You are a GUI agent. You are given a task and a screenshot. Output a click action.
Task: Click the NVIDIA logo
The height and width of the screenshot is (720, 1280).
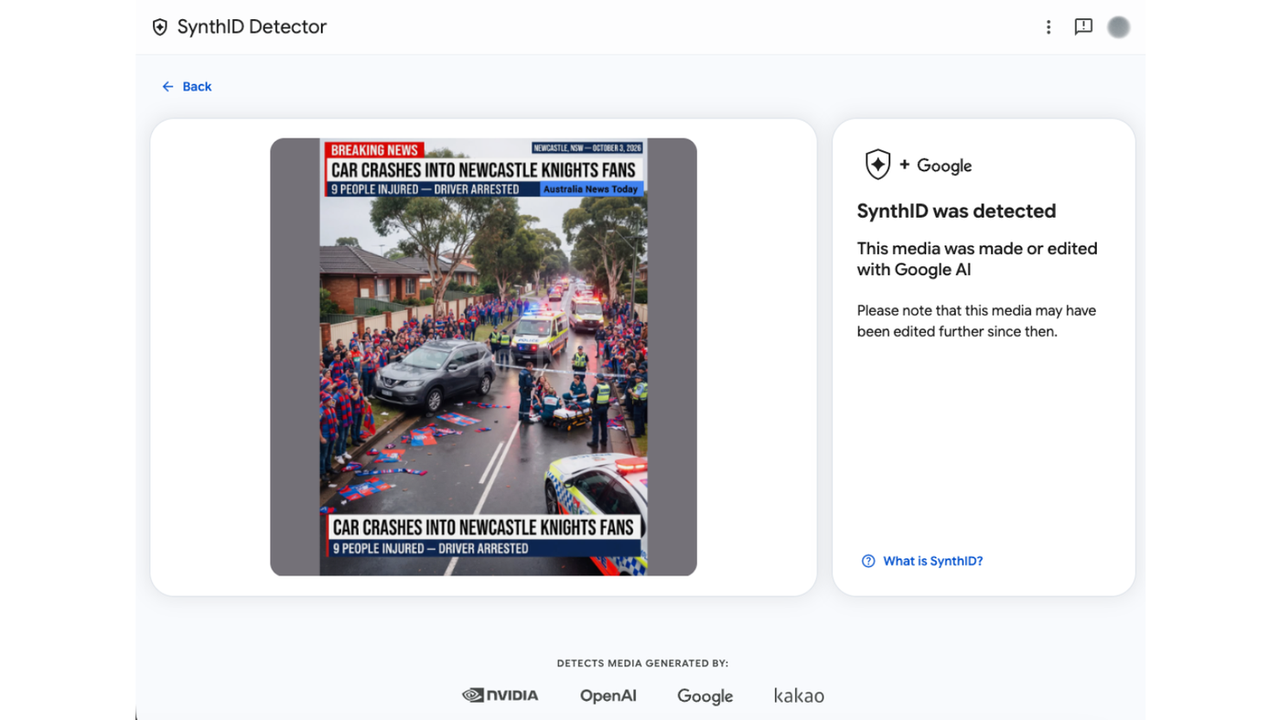point(500,695)
